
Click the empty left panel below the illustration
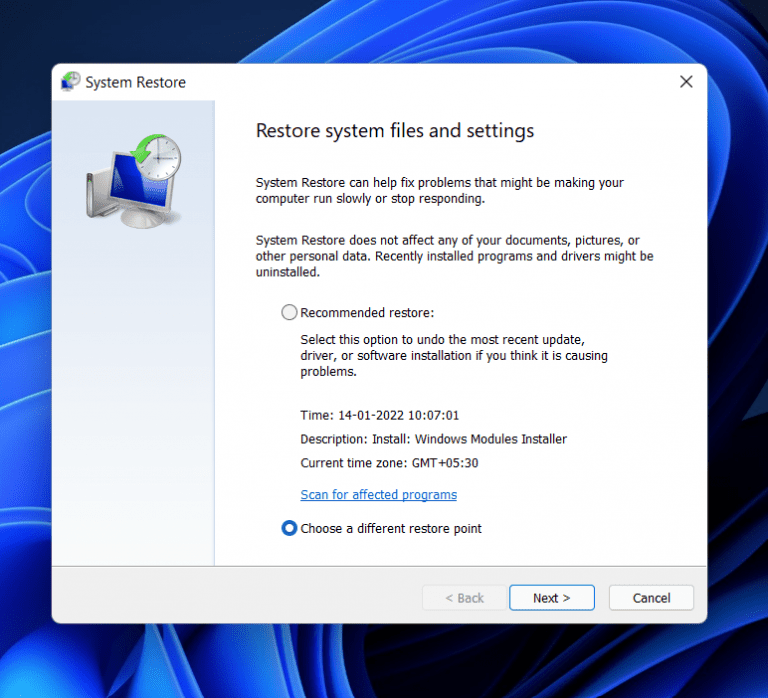tap(132, 400)
